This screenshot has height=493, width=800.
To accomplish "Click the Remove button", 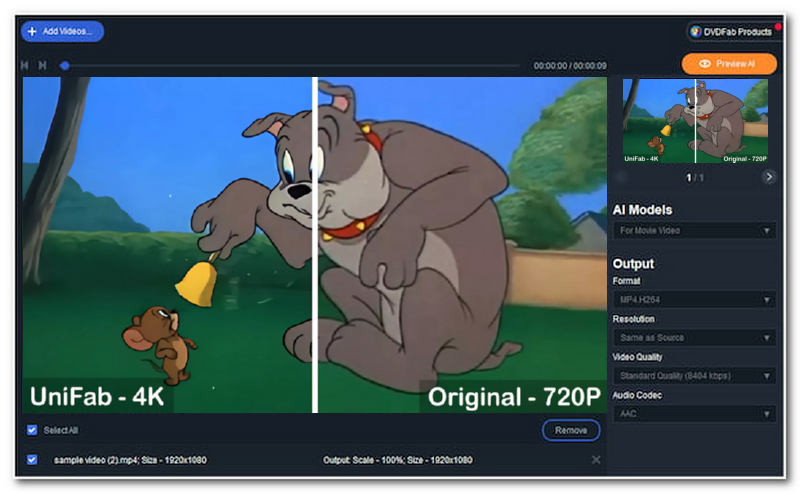I will click(570, 430).
